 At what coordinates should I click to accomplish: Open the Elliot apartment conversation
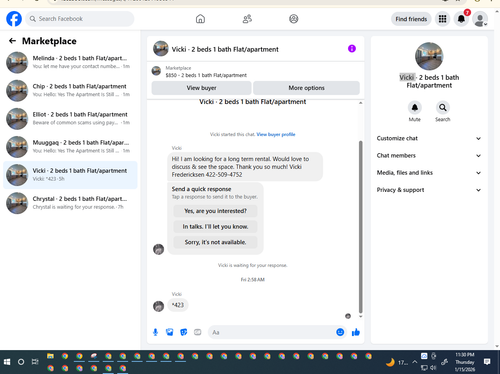[70, 119]
